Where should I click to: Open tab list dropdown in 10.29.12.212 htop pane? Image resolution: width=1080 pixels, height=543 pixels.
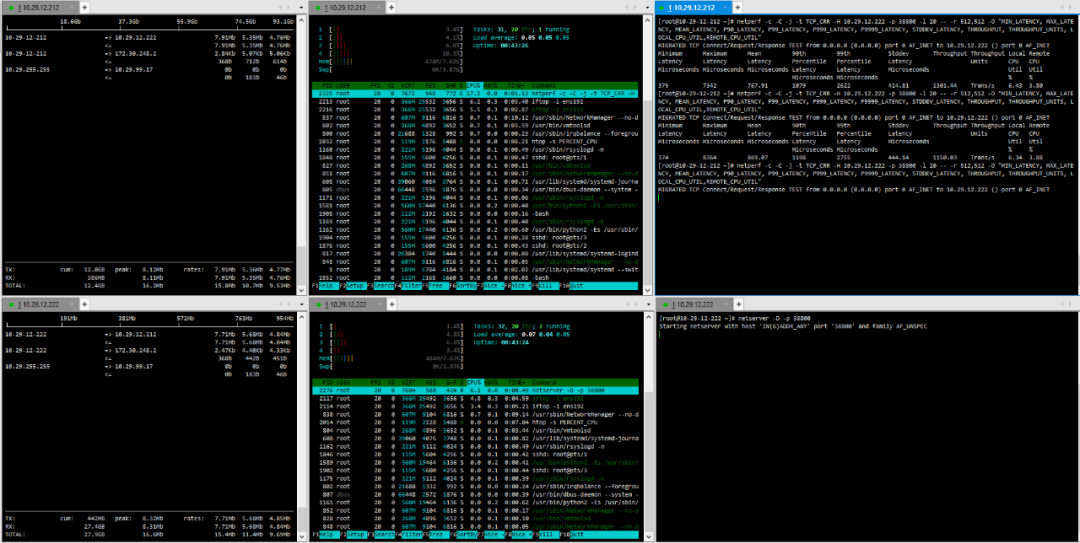pyautogui.click(x=645, y=7)
